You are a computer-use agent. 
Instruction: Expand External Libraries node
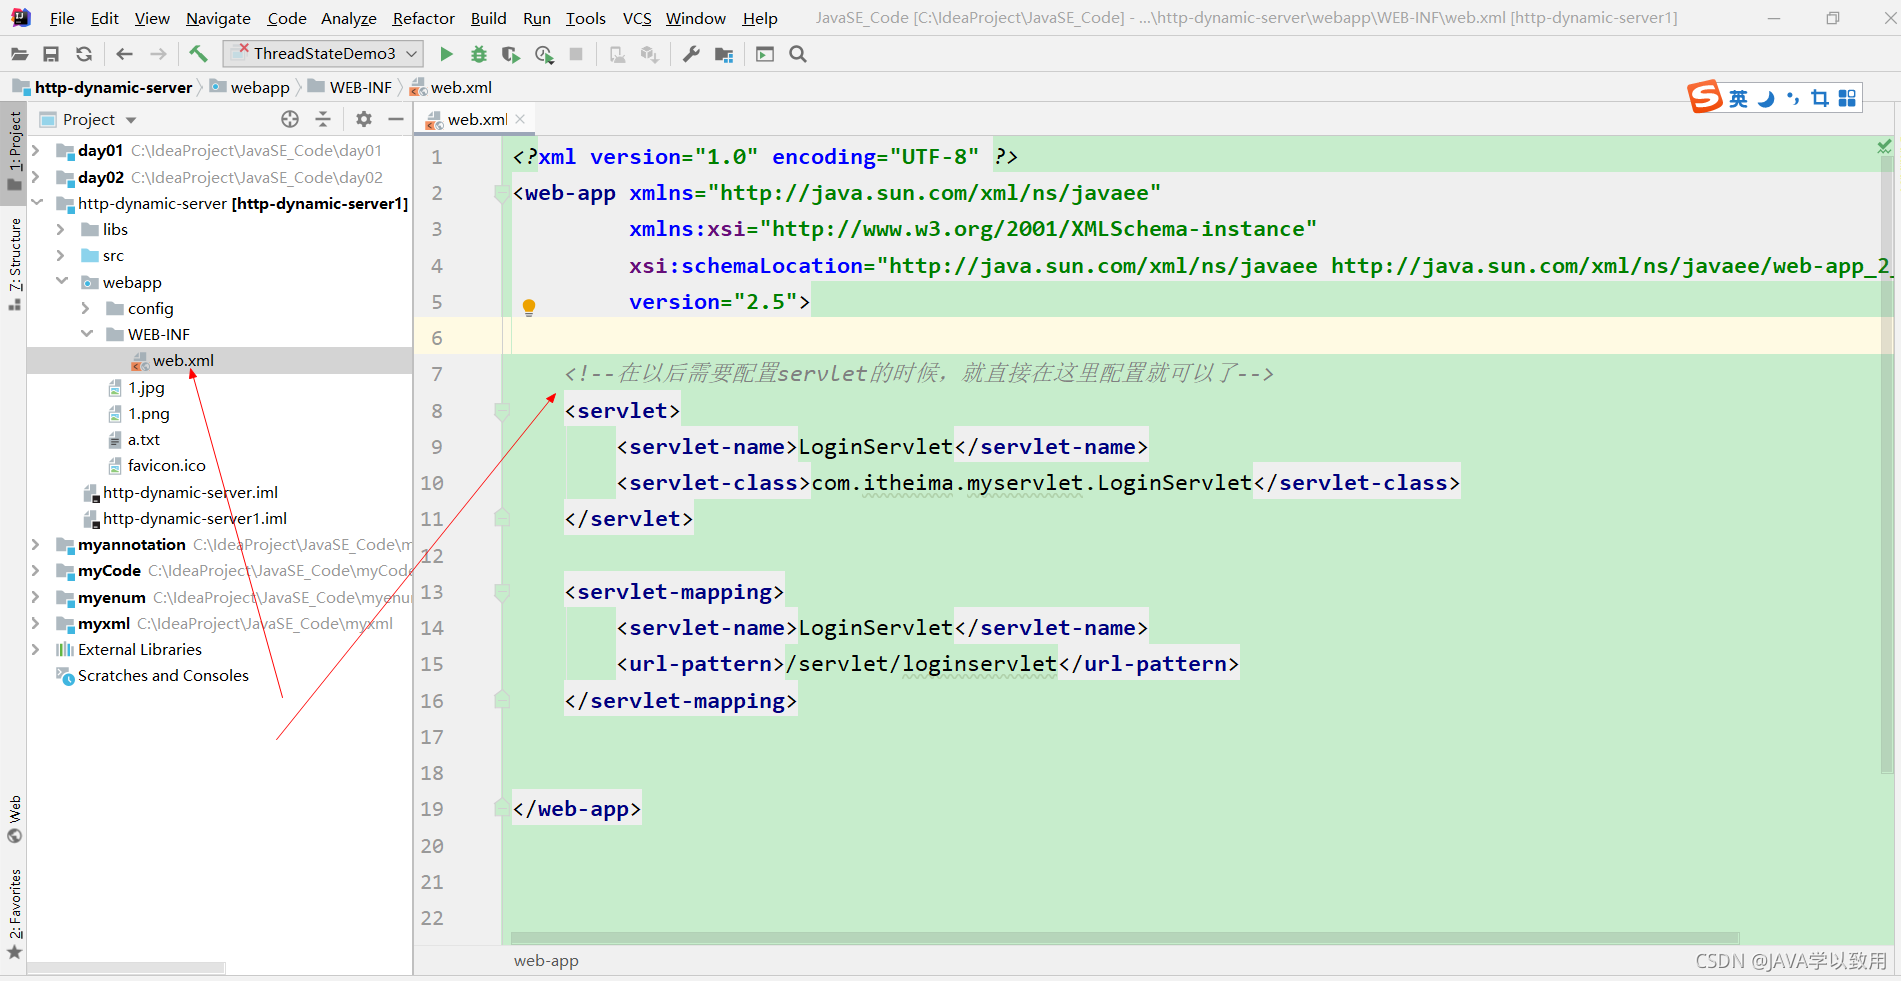36,649
